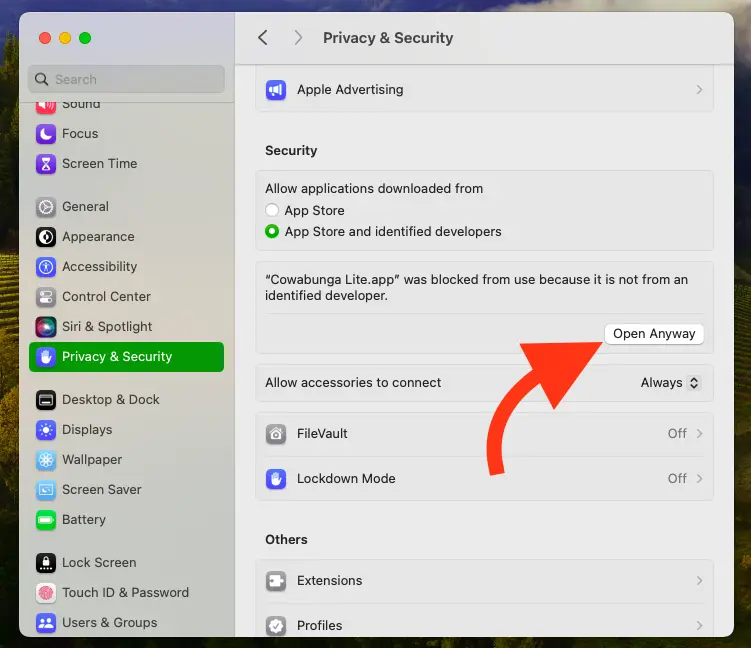Click the Desktop & Dock icon
Viewport: 751px width, 648px height.
[46, 400]
